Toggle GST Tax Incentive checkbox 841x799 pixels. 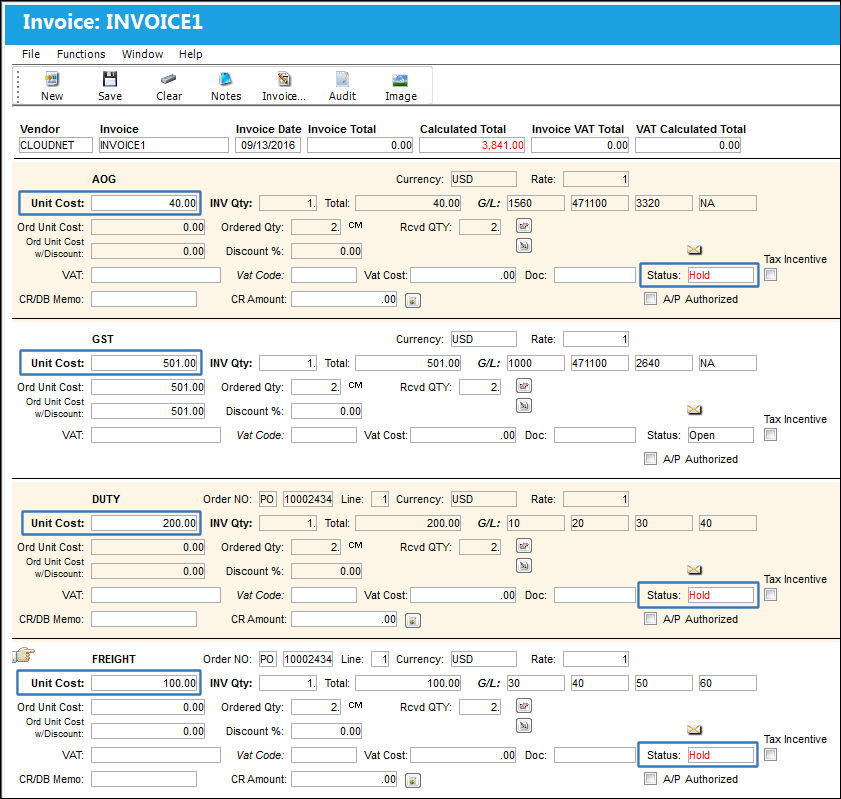pos(770,434)
